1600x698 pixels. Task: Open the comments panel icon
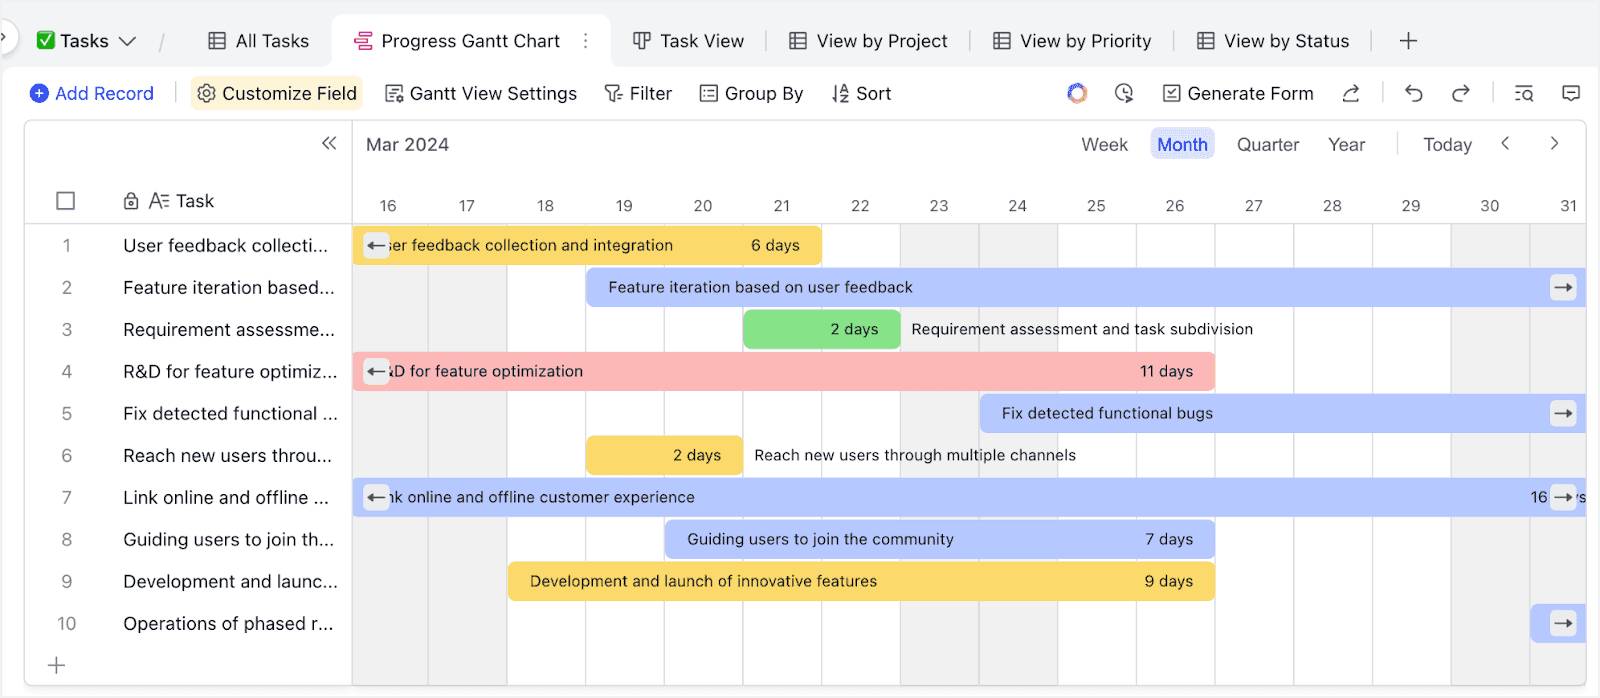pos(1571,93)
